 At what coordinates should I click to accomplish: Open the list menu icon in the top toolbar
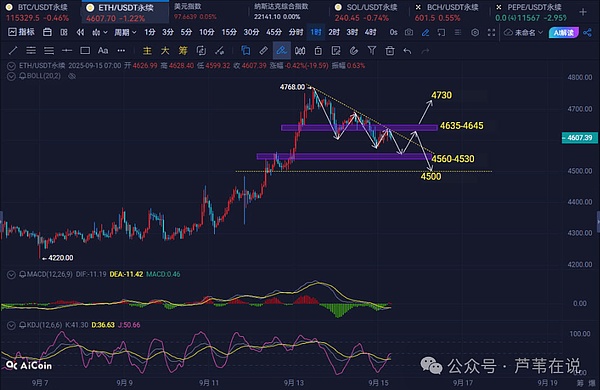coord(458,33)
